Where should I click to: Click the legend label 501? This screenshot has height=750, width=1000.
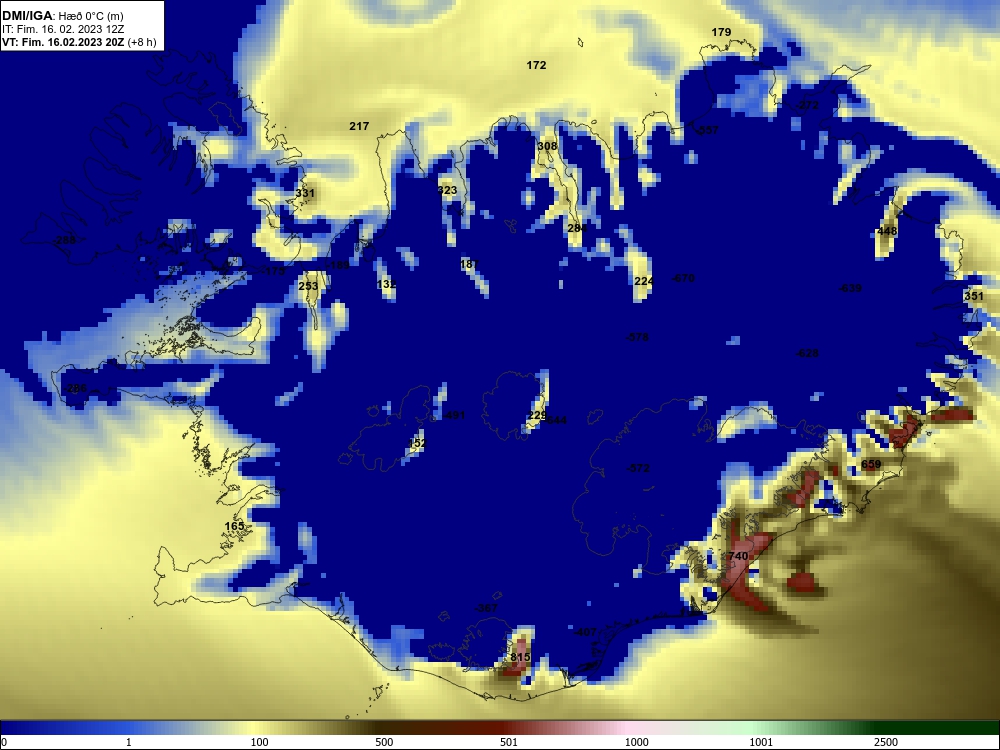click(509, 742)
